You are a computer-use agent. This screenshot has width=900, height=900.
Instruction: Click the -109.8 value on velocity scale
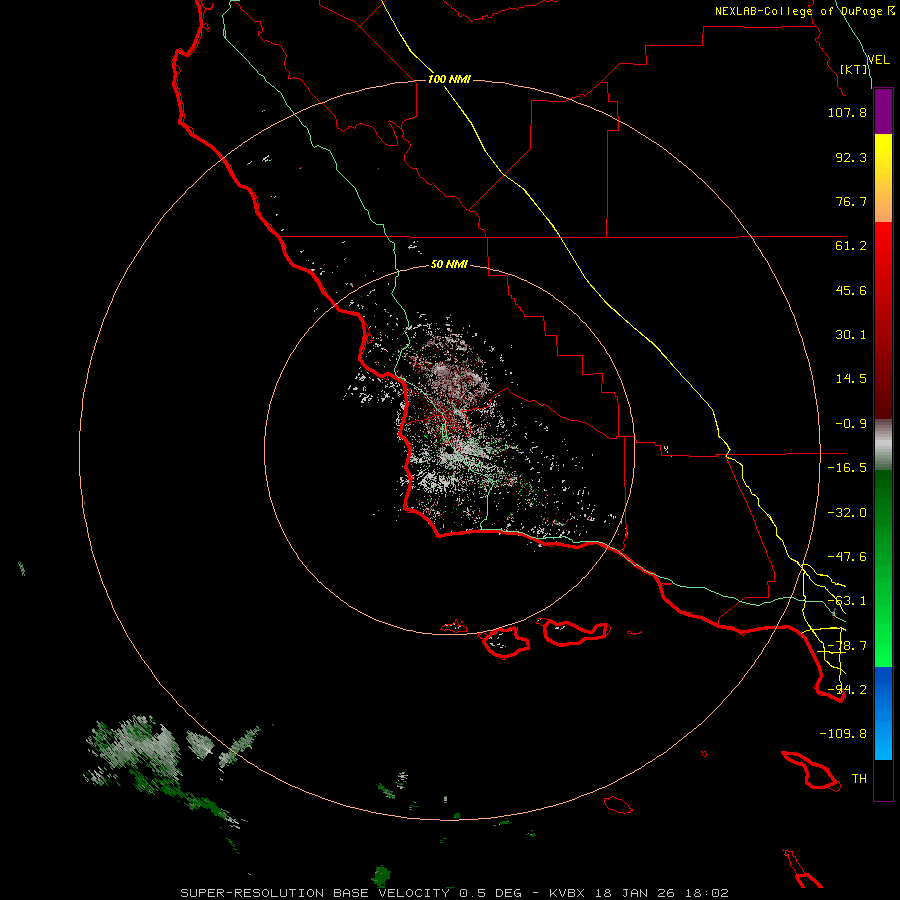(843, 734)
